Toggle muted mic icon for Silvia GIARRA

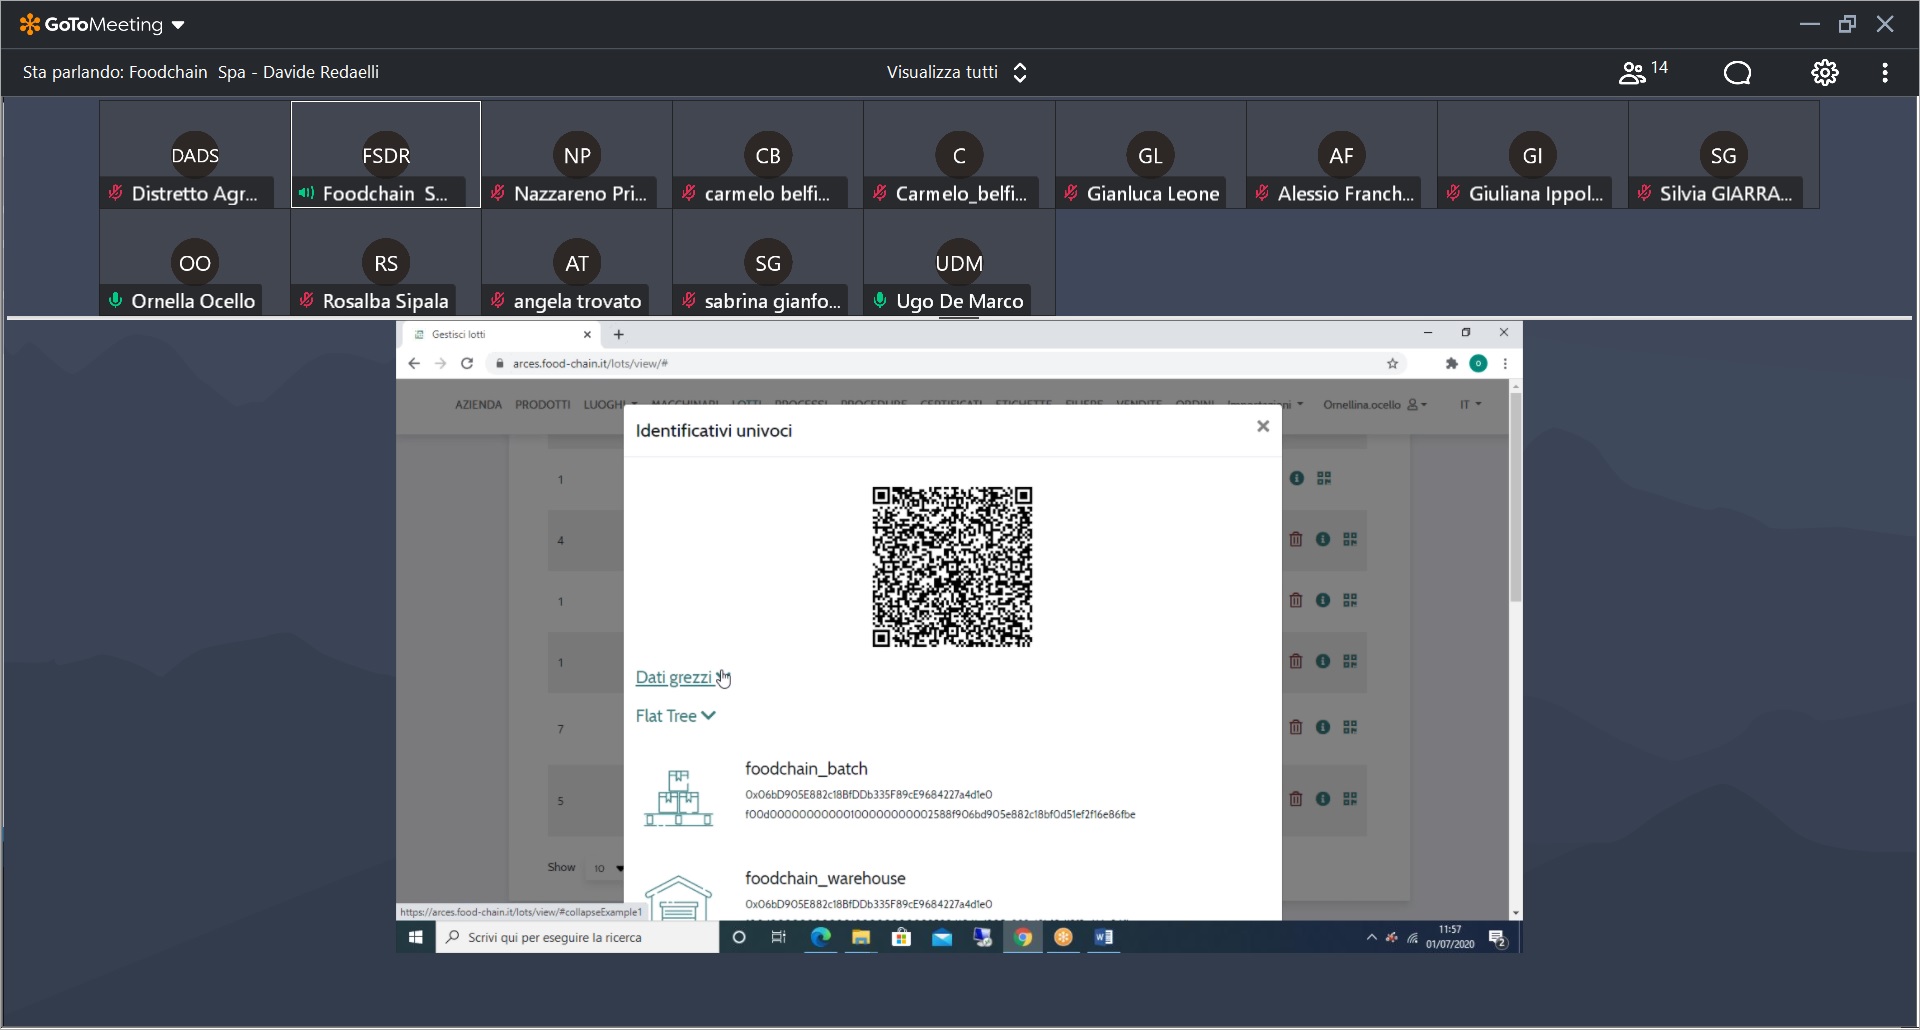pyautogui.click(x=1644, y=193)
